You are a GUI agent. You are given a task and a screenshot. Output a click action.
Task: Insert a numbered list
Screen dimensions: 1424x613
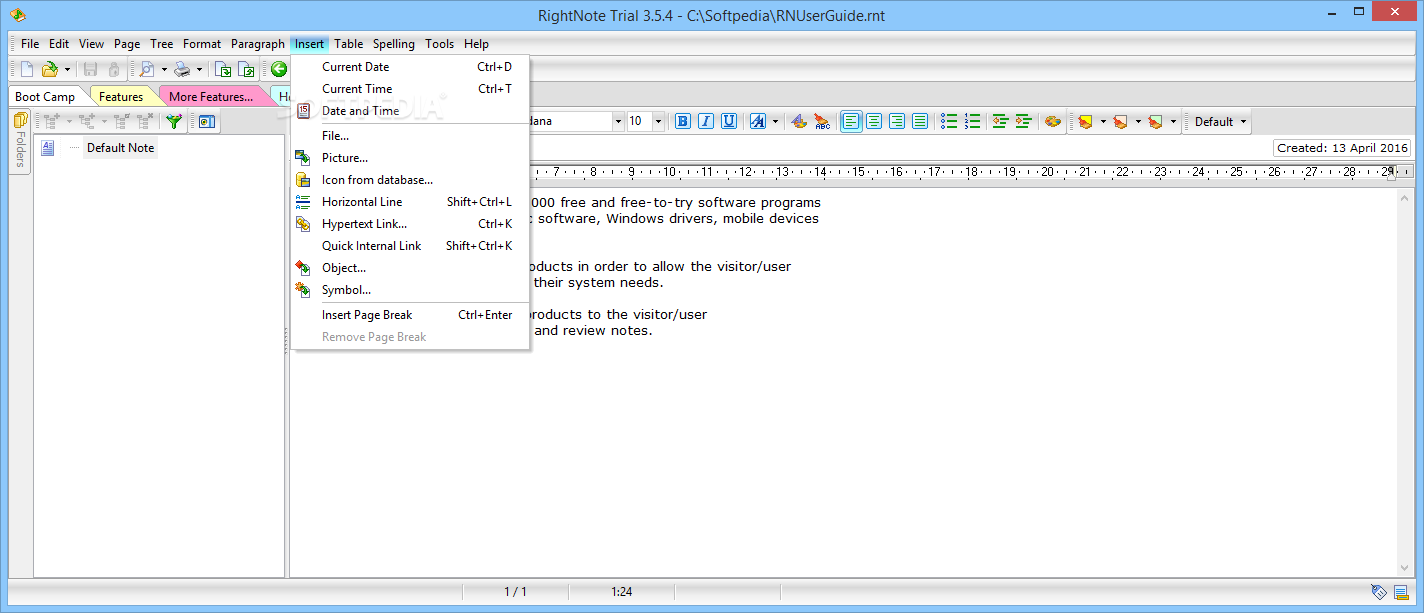pyautogui.click(x=972, y=121)
